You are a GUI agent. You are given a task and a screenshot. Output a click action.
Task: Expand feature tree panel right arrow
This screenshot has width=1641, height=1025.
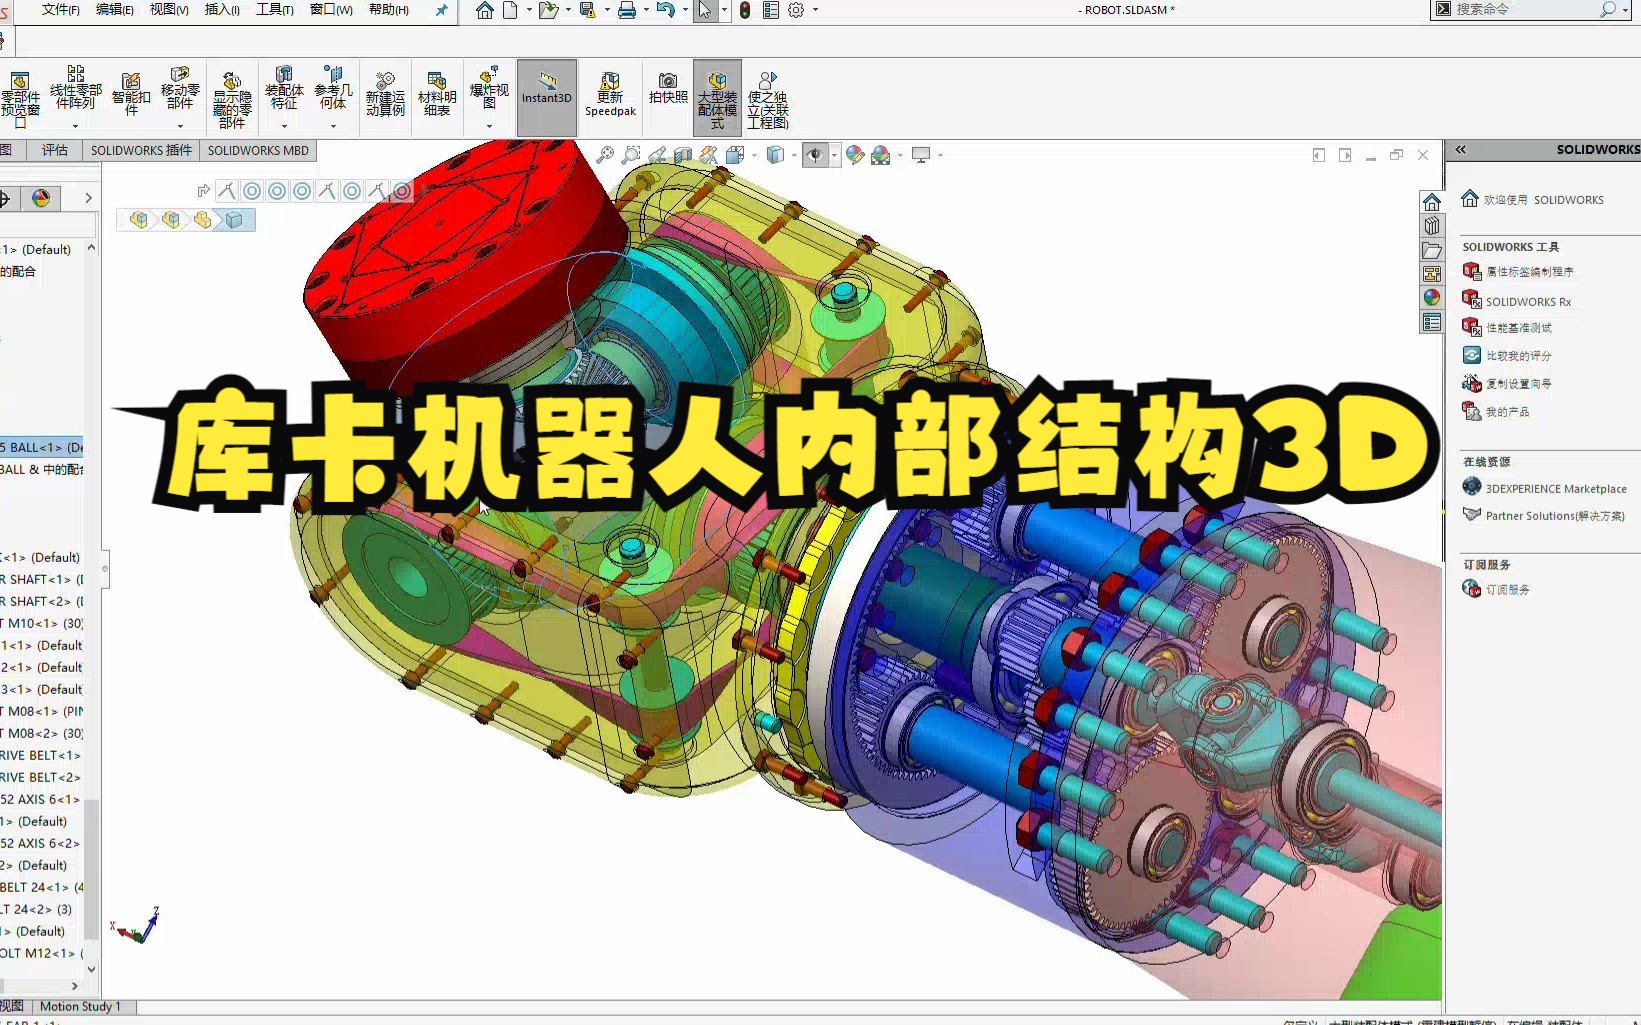tap(88, 198)
